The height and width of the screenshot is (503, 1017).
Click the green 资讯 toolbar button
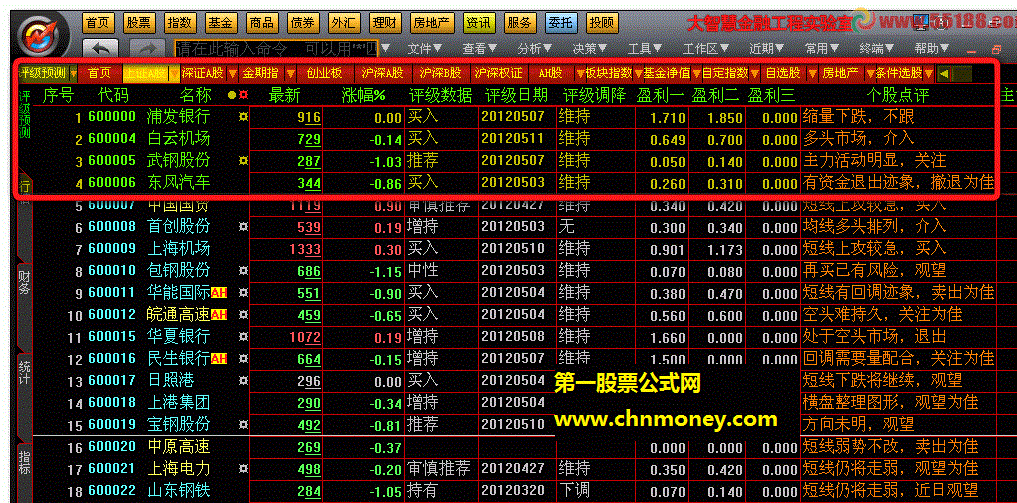pyautogui.click(x=479, y=23)
